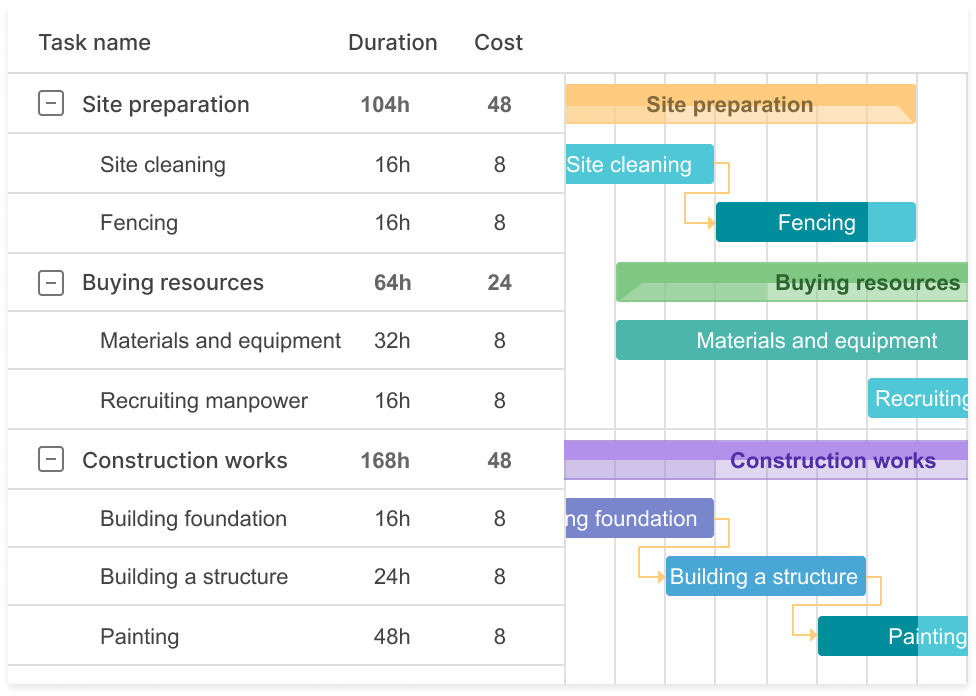This screenshot has height=696, width=976.
Task: Click the 24h duration cell of Building a structure
Action: point(392,576)
